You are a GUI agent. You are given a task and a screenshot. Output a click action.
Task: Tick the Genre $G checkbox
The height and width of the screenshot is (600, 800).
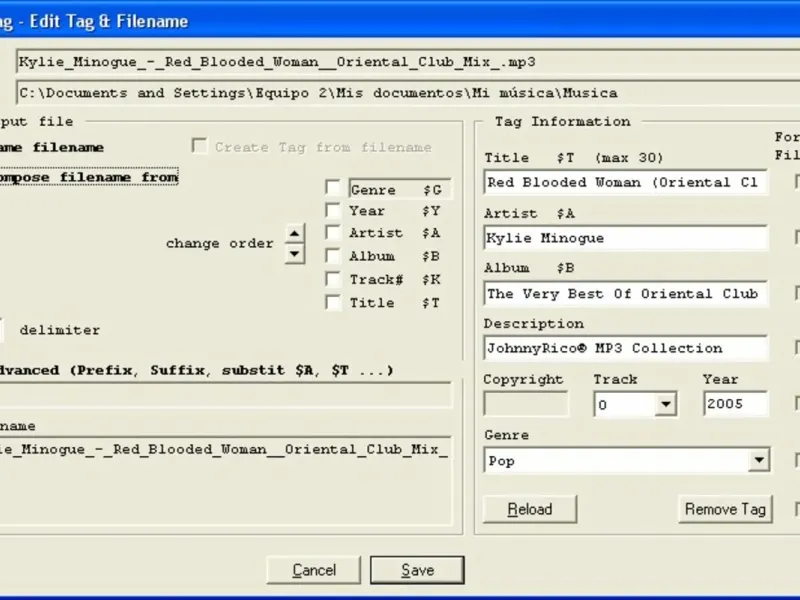[x=333, y=188]
